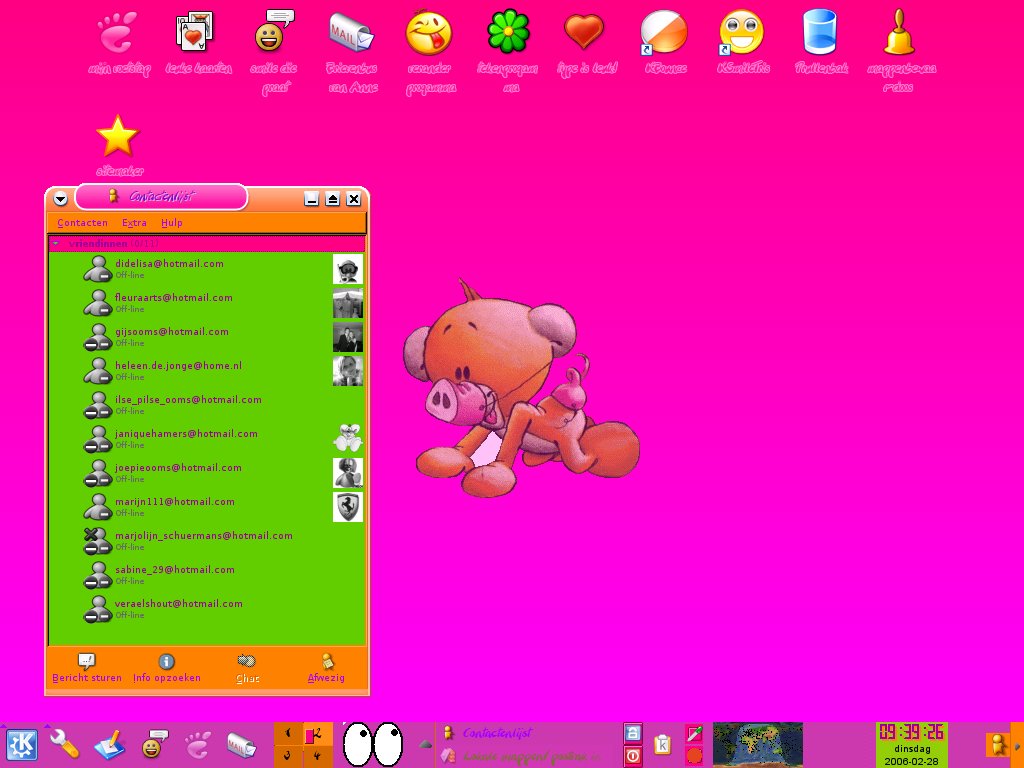
Task: Click the blocked status icon beside marjolijn_schuermans@hotmail.com
Action: click(x=98, y=540)
